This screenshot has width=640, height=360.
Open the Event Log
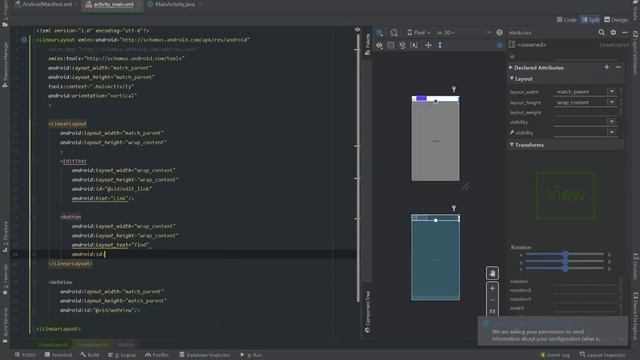(555, 355)
